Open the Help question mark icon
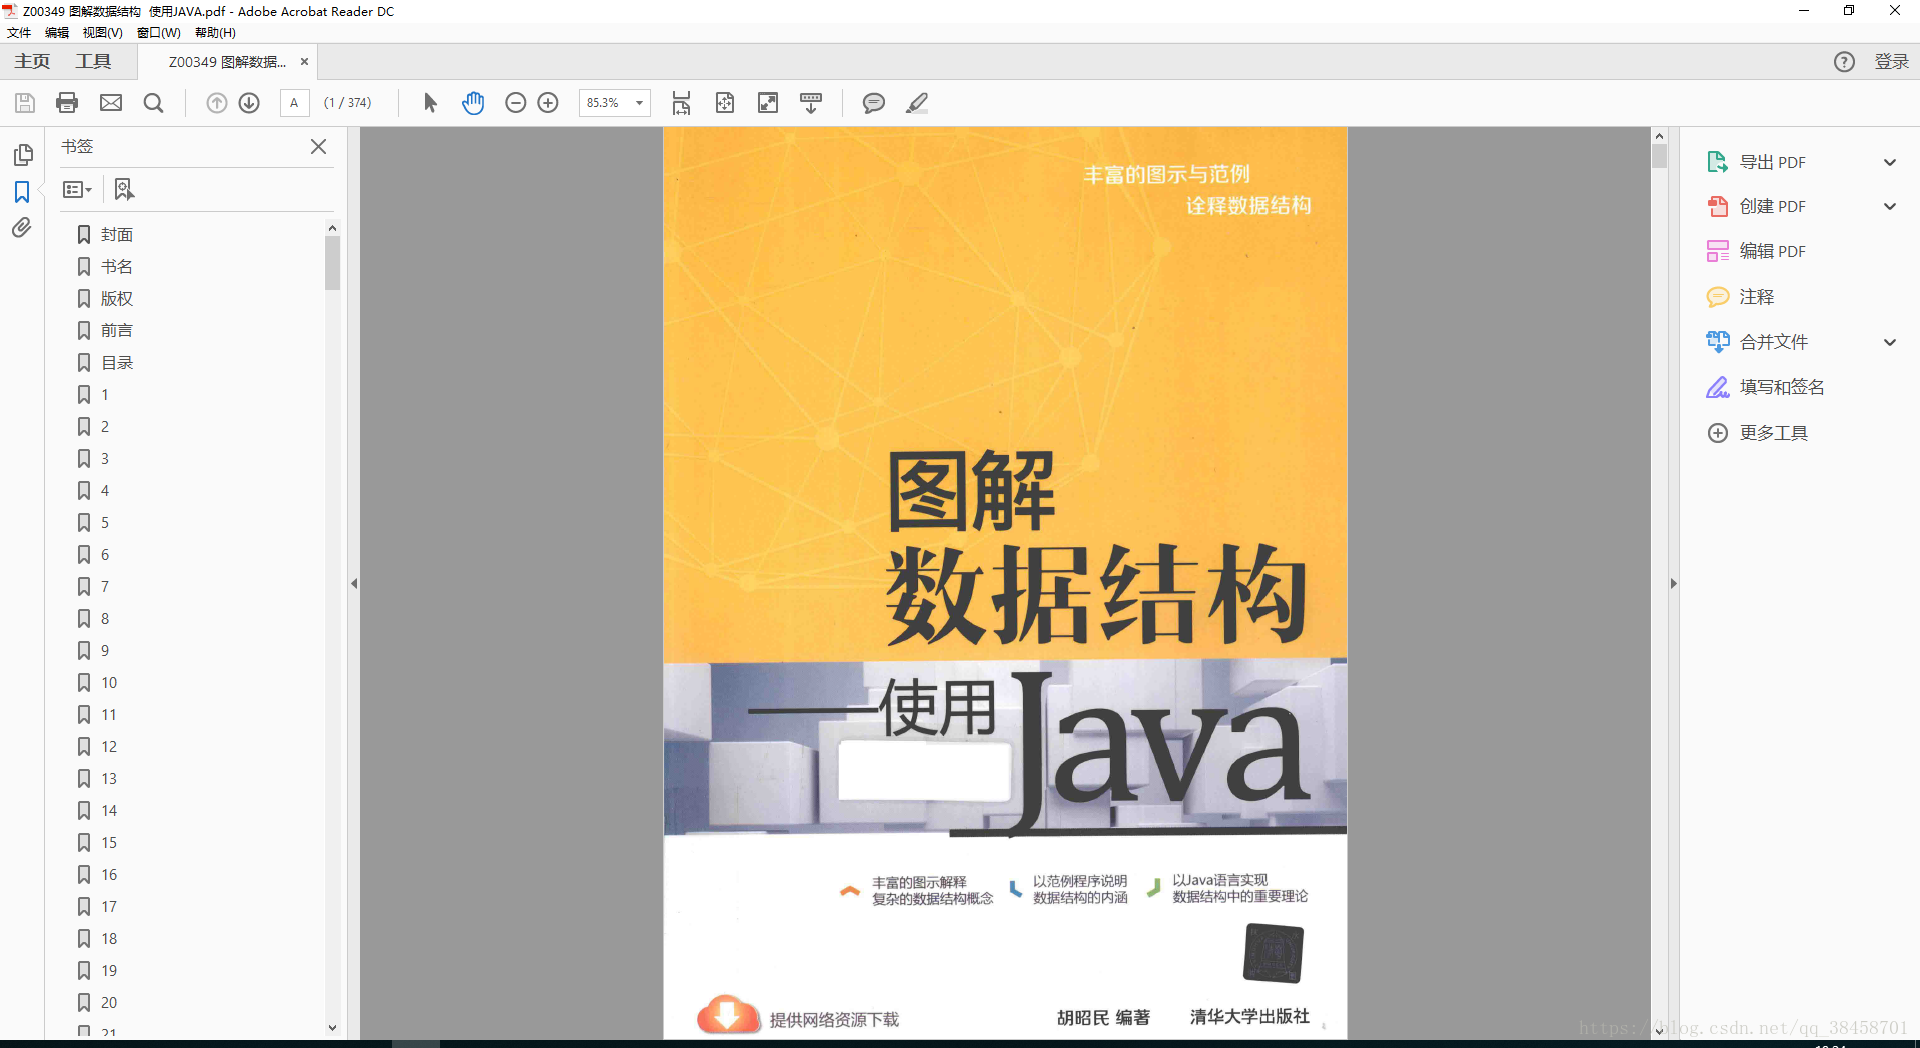The image size is (1920, 1048). pyautogui.click(x=1844, y=62)
